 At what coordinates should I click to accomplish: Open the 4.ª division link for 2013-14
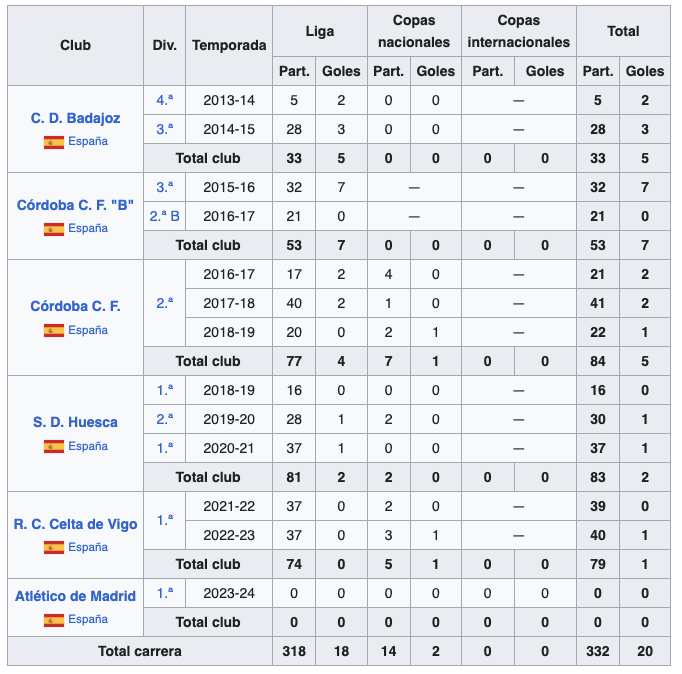coord(165,100)
